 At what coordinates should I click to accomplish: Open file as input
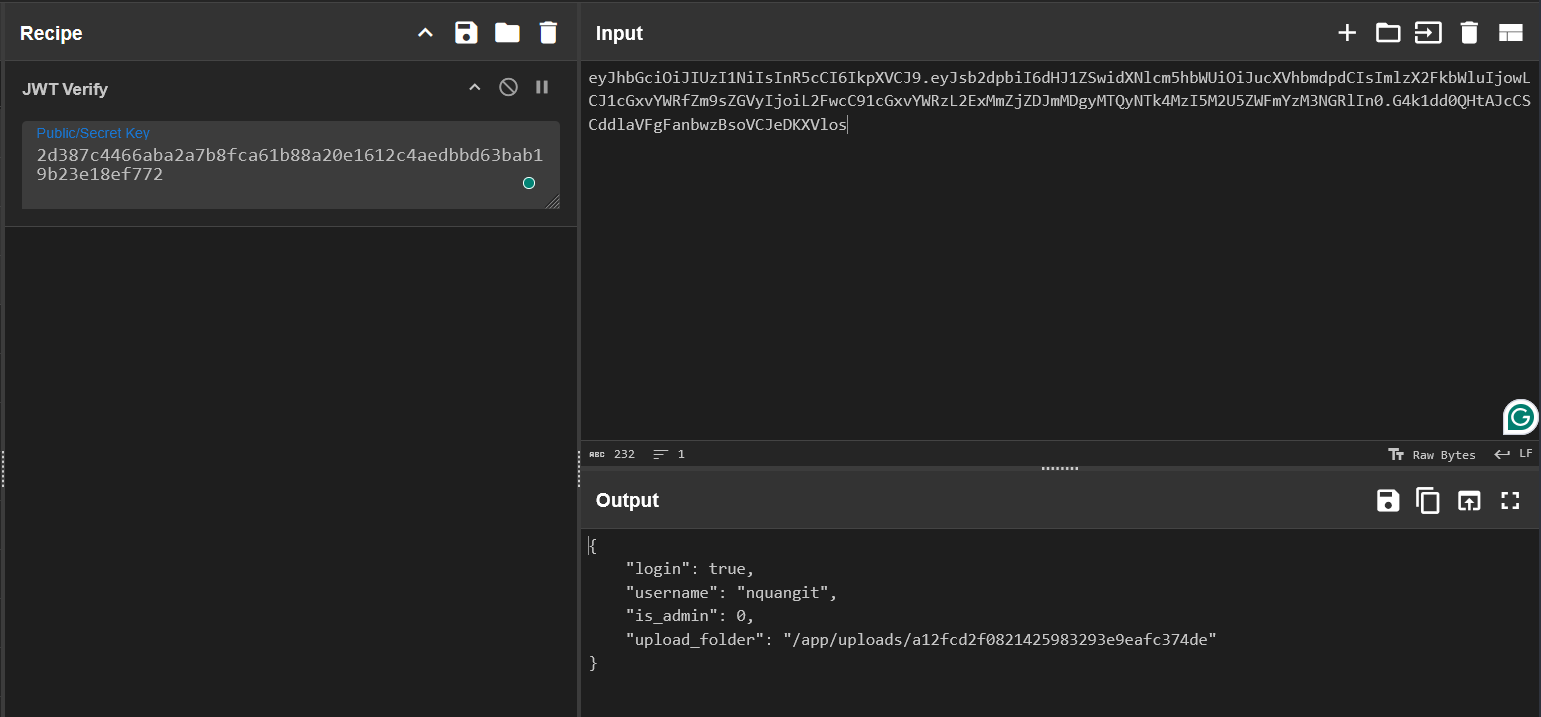1428,33
